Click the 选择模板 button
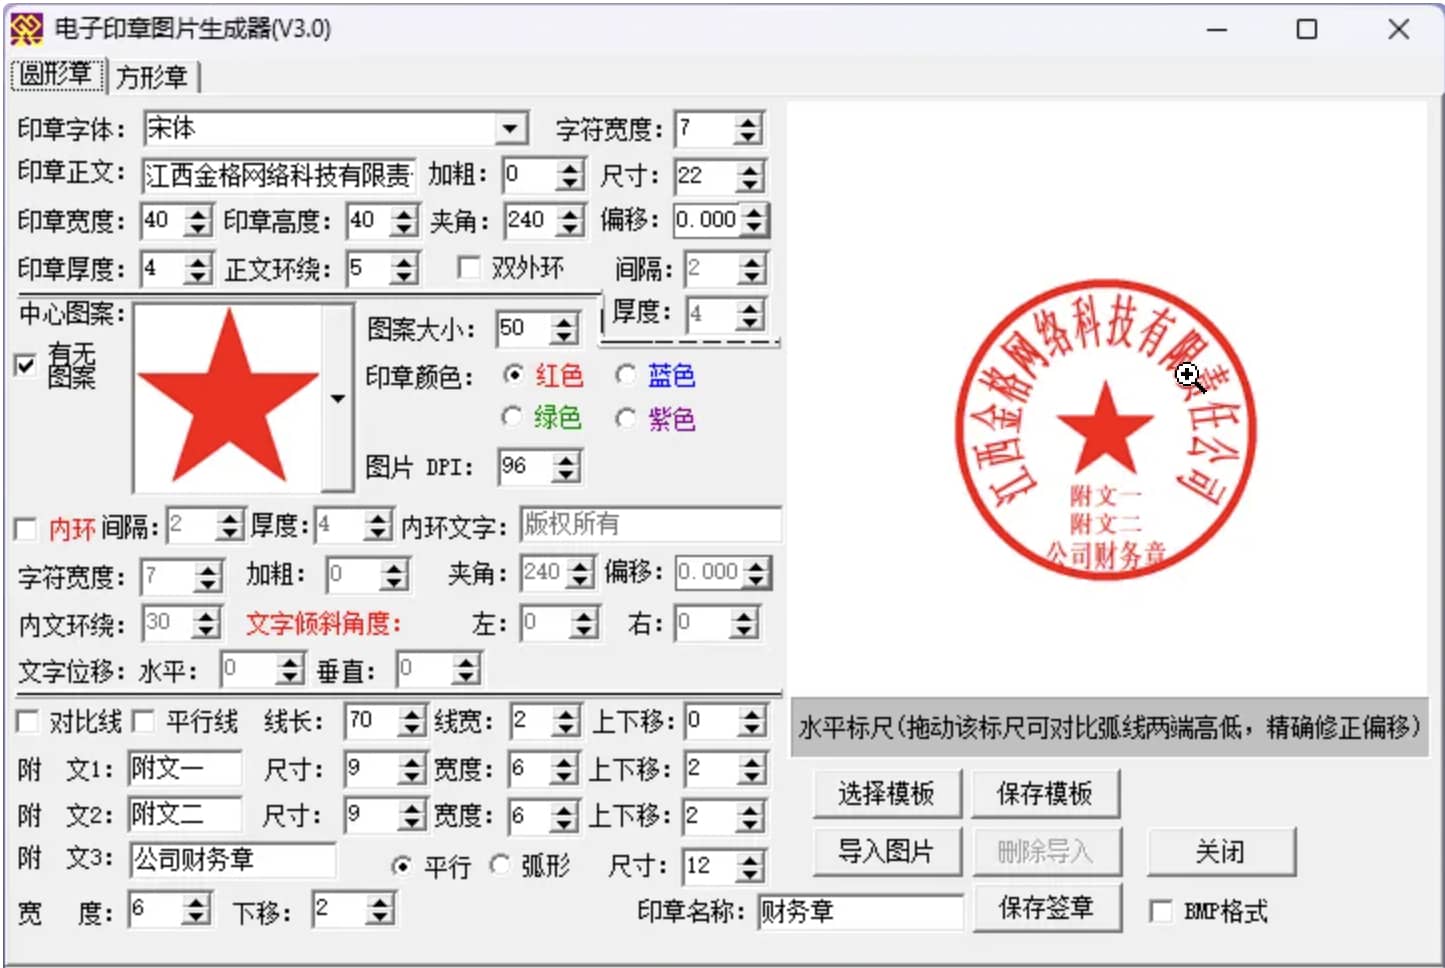Viewport: 1445px width, 968px height. (886, 793)
